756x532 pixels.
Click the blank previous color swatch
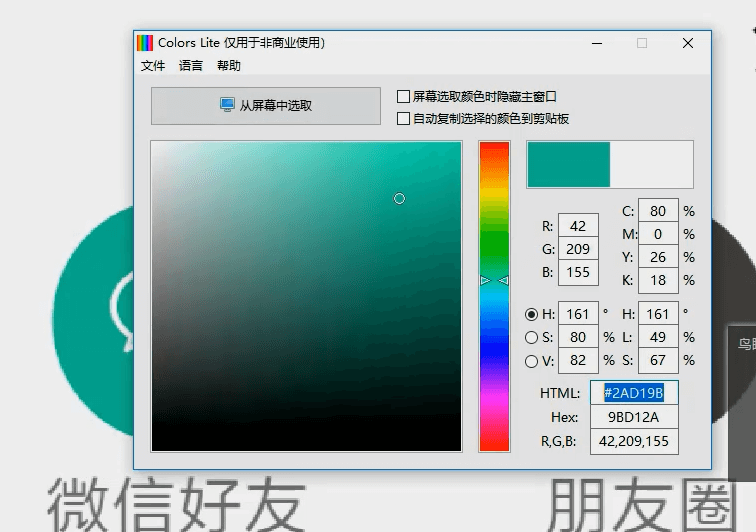click(x=651, y=164)
